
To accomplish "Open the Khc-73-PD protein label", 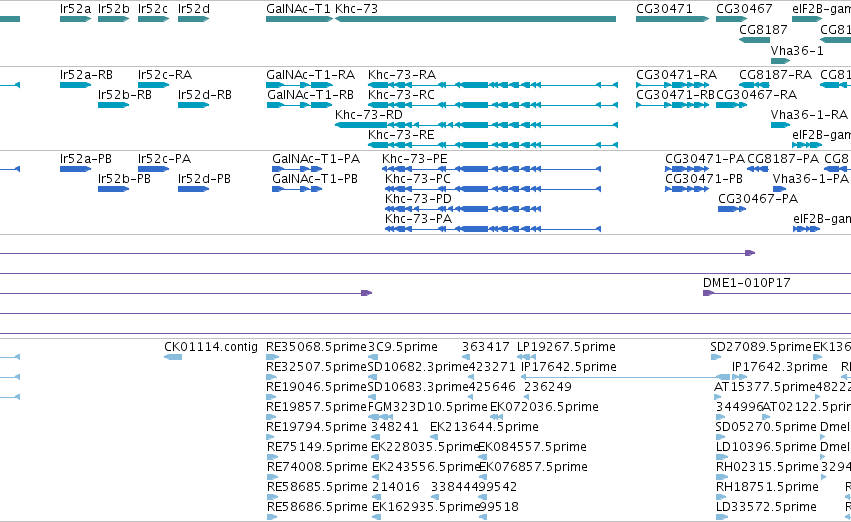I will click(418, 199).
